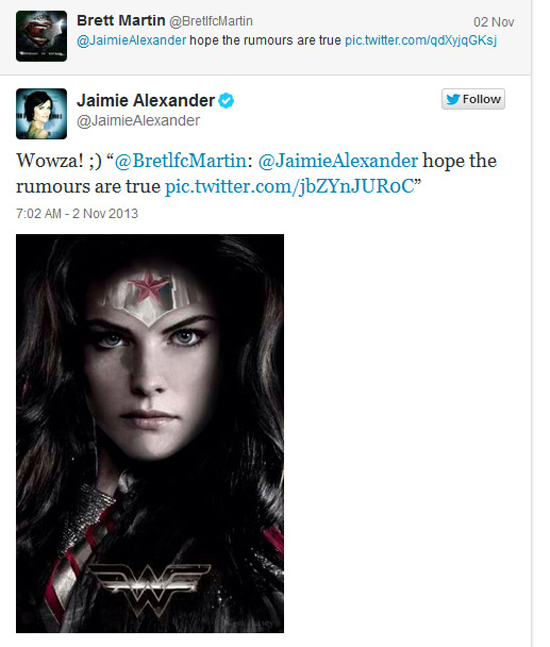
Task: Open the 7:02 AM - 2 Nov 2013 timestamp
Action: pos(77,213)
